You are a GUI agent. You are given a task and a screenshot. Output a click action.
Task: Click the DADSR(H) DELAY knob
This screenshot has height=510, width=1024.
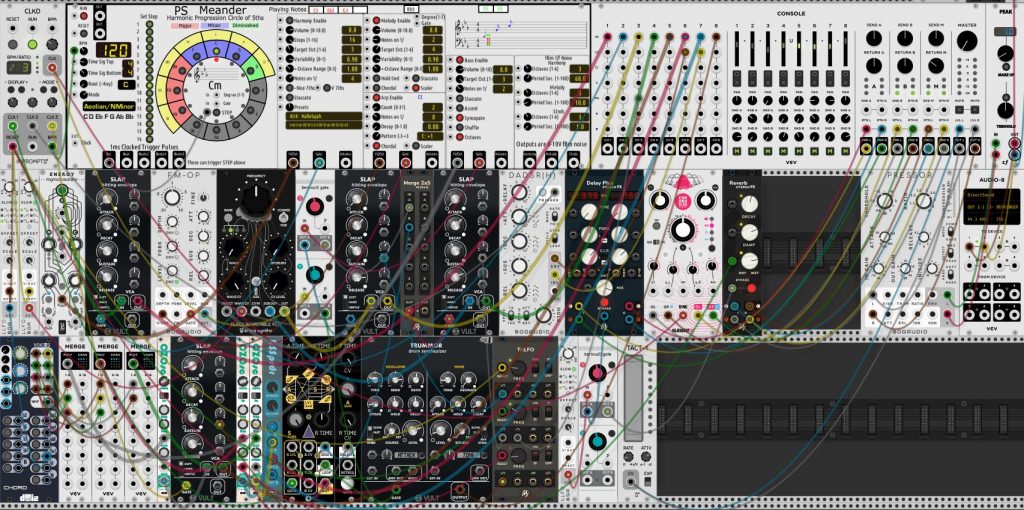(x=519, y=193)
